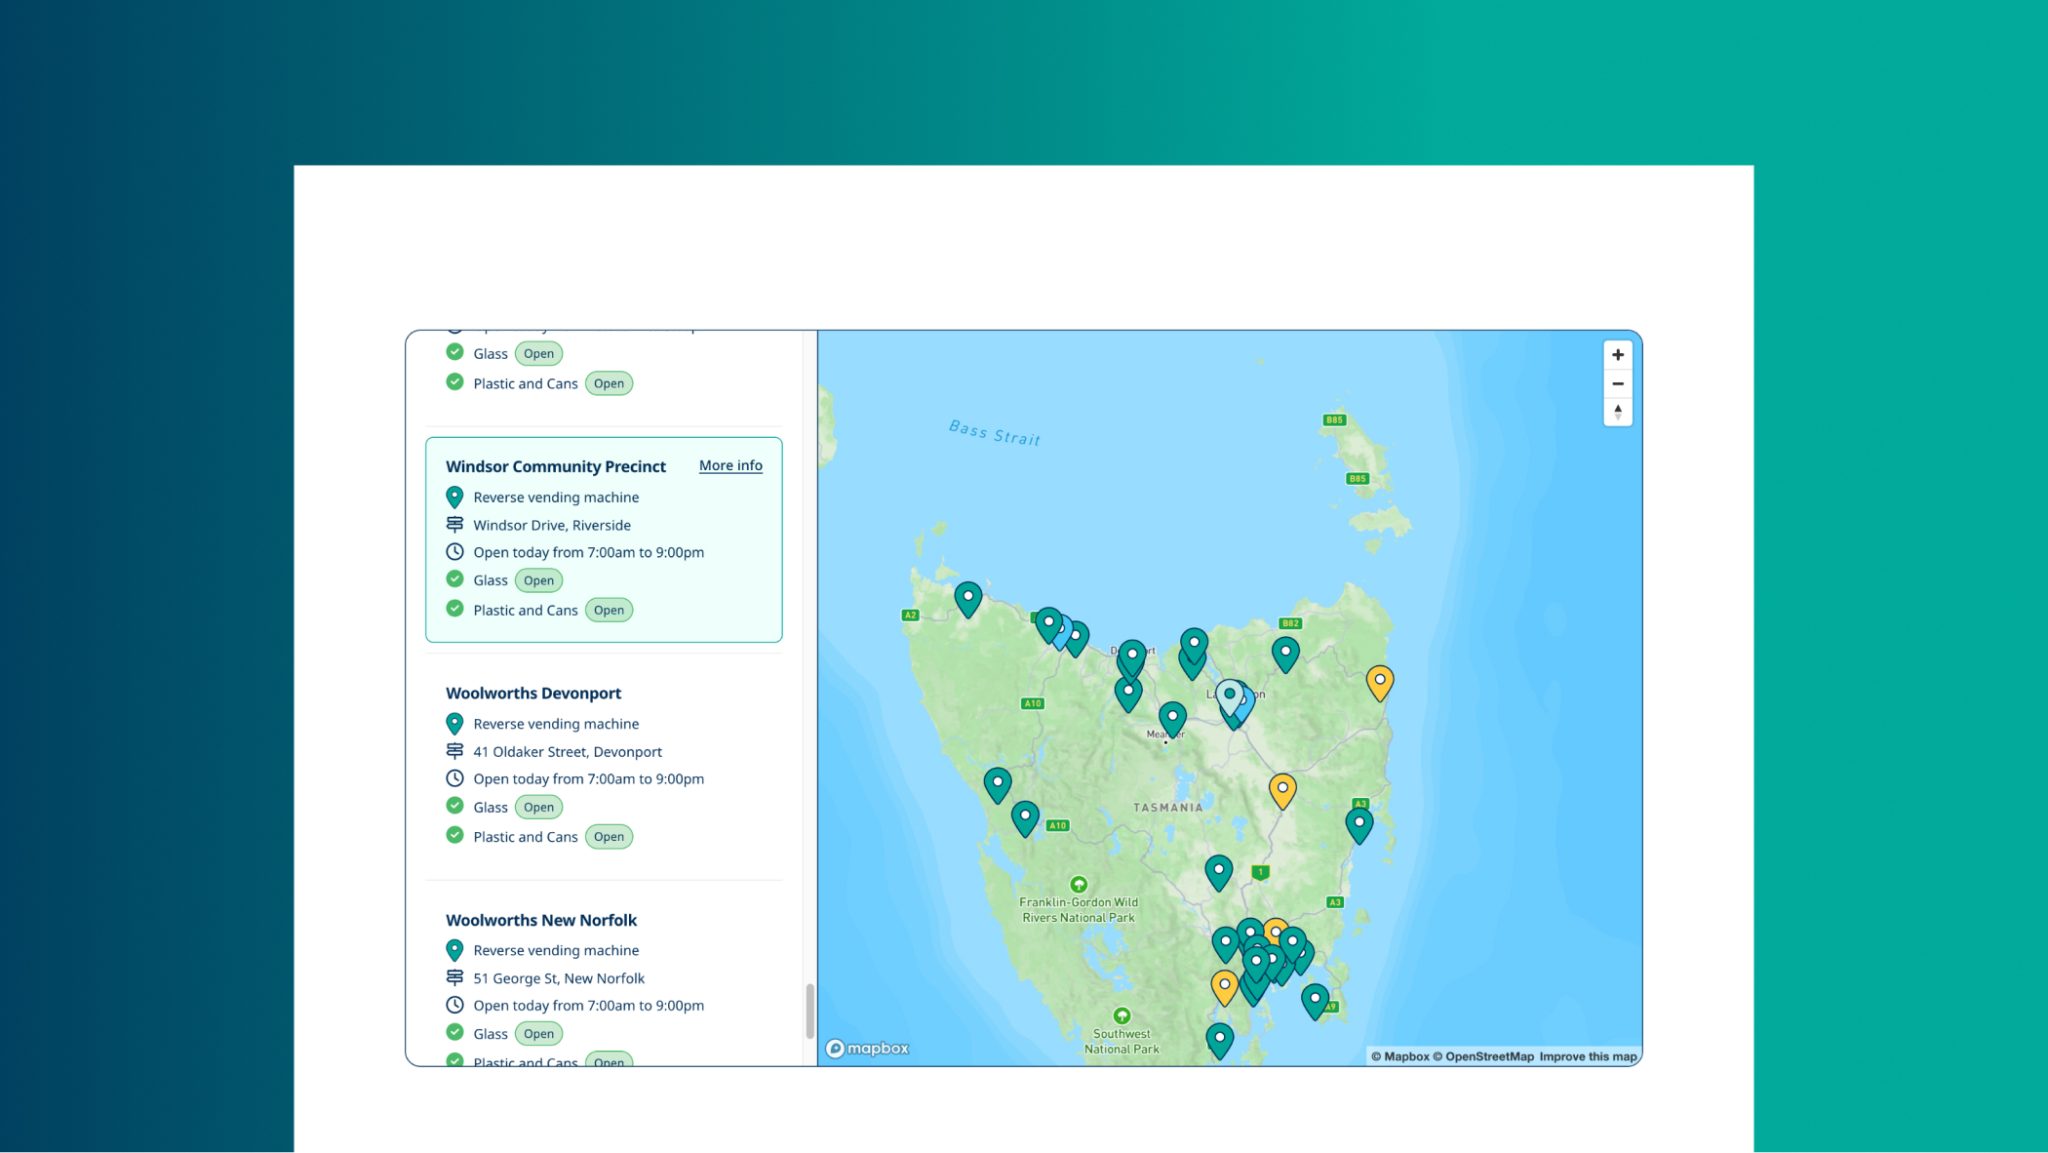The height and width of the screenshot is (1153, 2048).
Task: Click Glass Open badge in Windsor card
Action: (538, 580)
